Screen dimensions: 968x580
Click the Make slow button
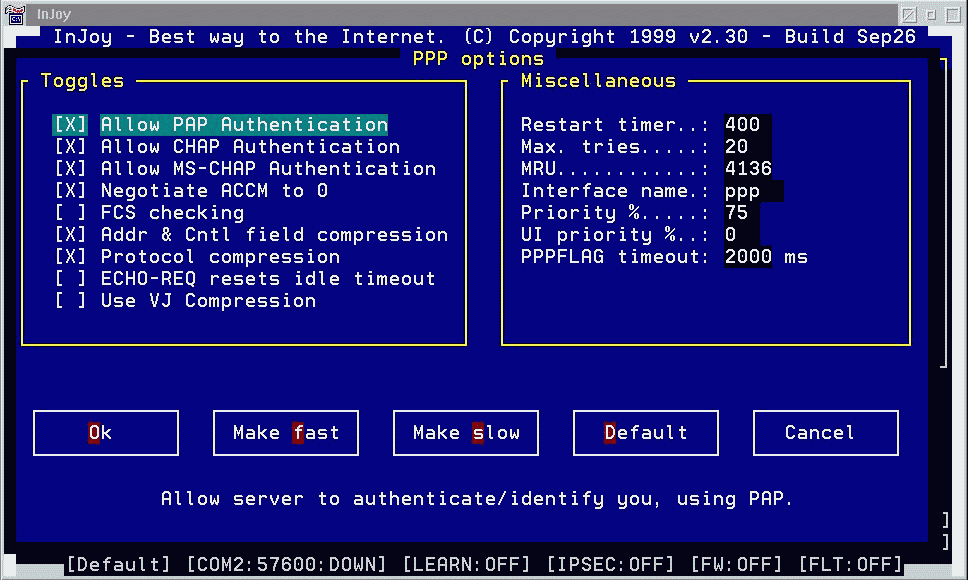click(x=466, y=433)
